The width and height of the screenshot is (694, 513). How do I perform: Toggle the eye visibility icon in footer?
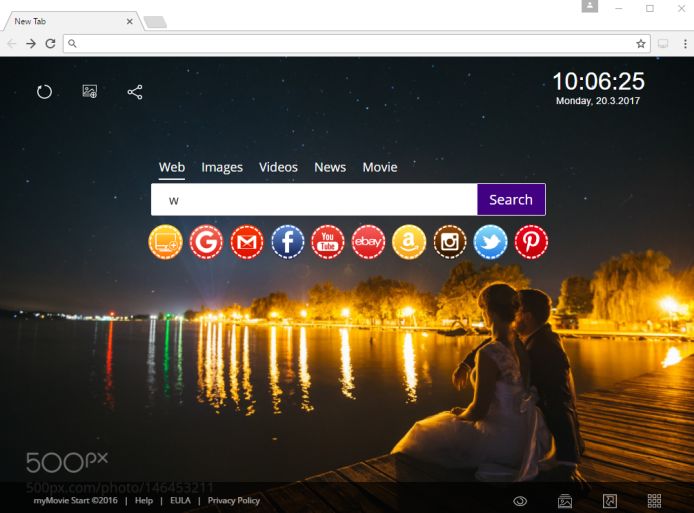[520, 501]
